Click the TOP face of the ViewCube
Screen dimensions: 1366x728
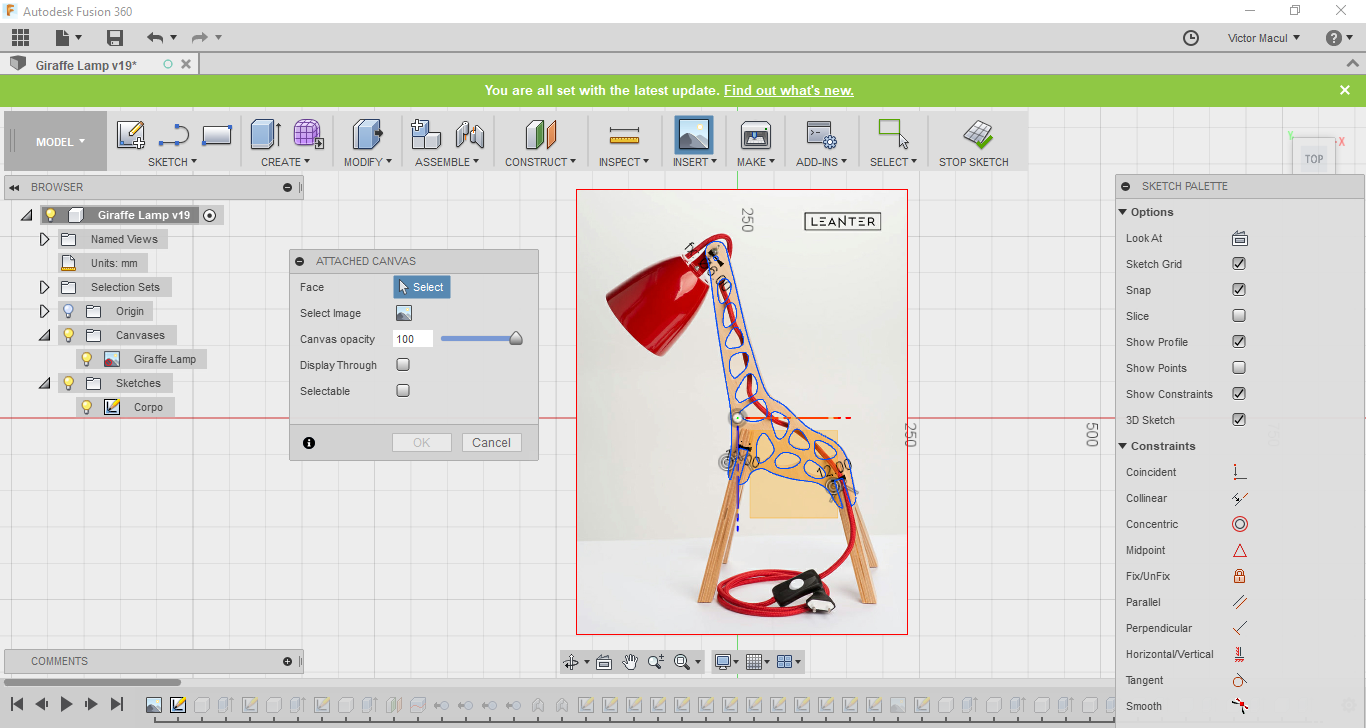[x=1313, y=159]
